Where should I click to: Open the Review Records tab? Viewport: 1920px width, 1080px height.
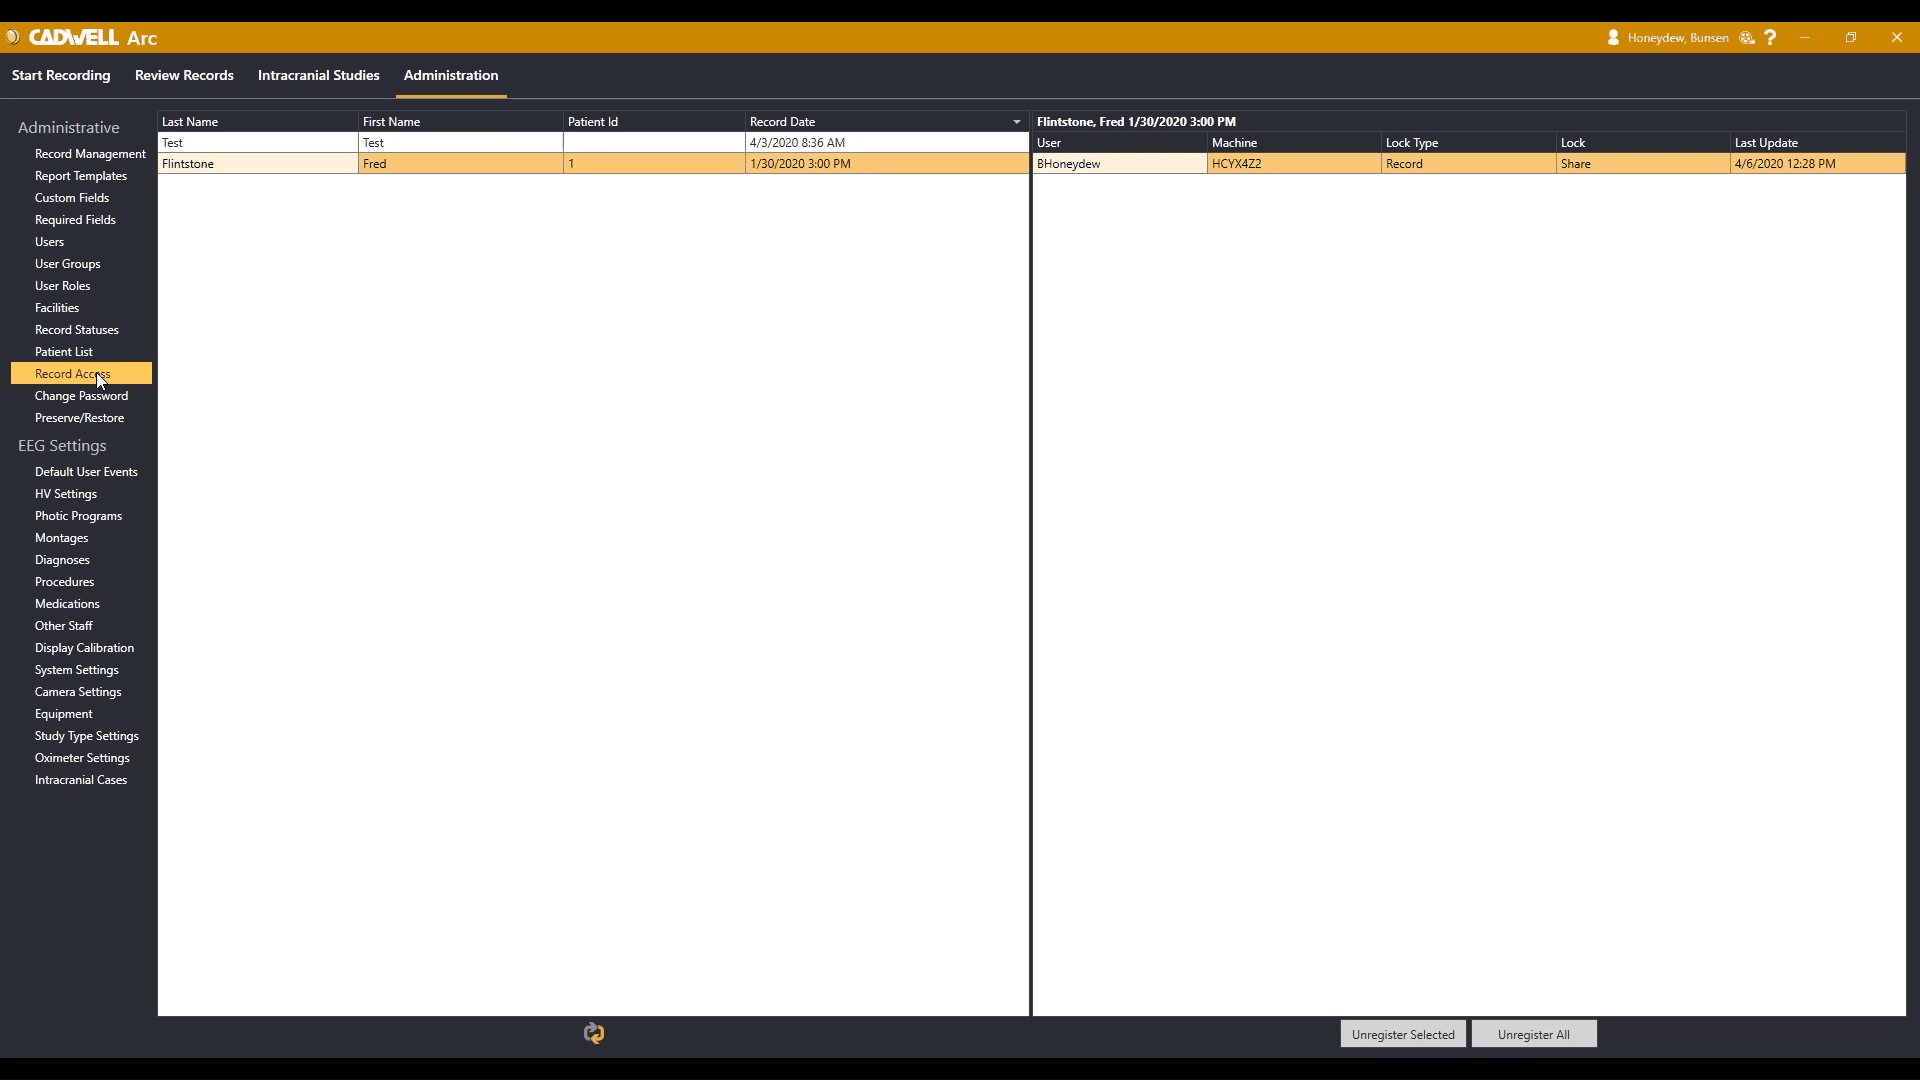184,75
